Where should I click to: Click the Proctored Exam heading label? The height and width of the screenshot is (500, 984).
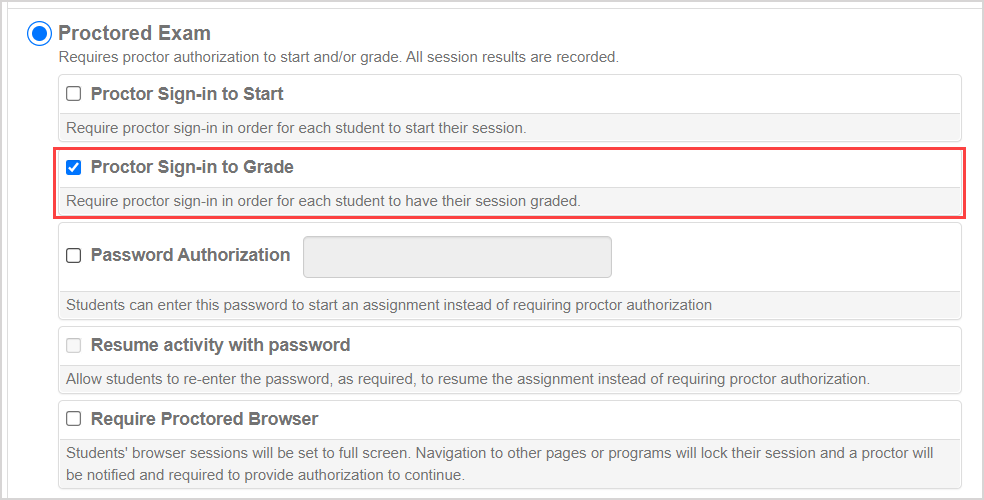pos(134,34)
